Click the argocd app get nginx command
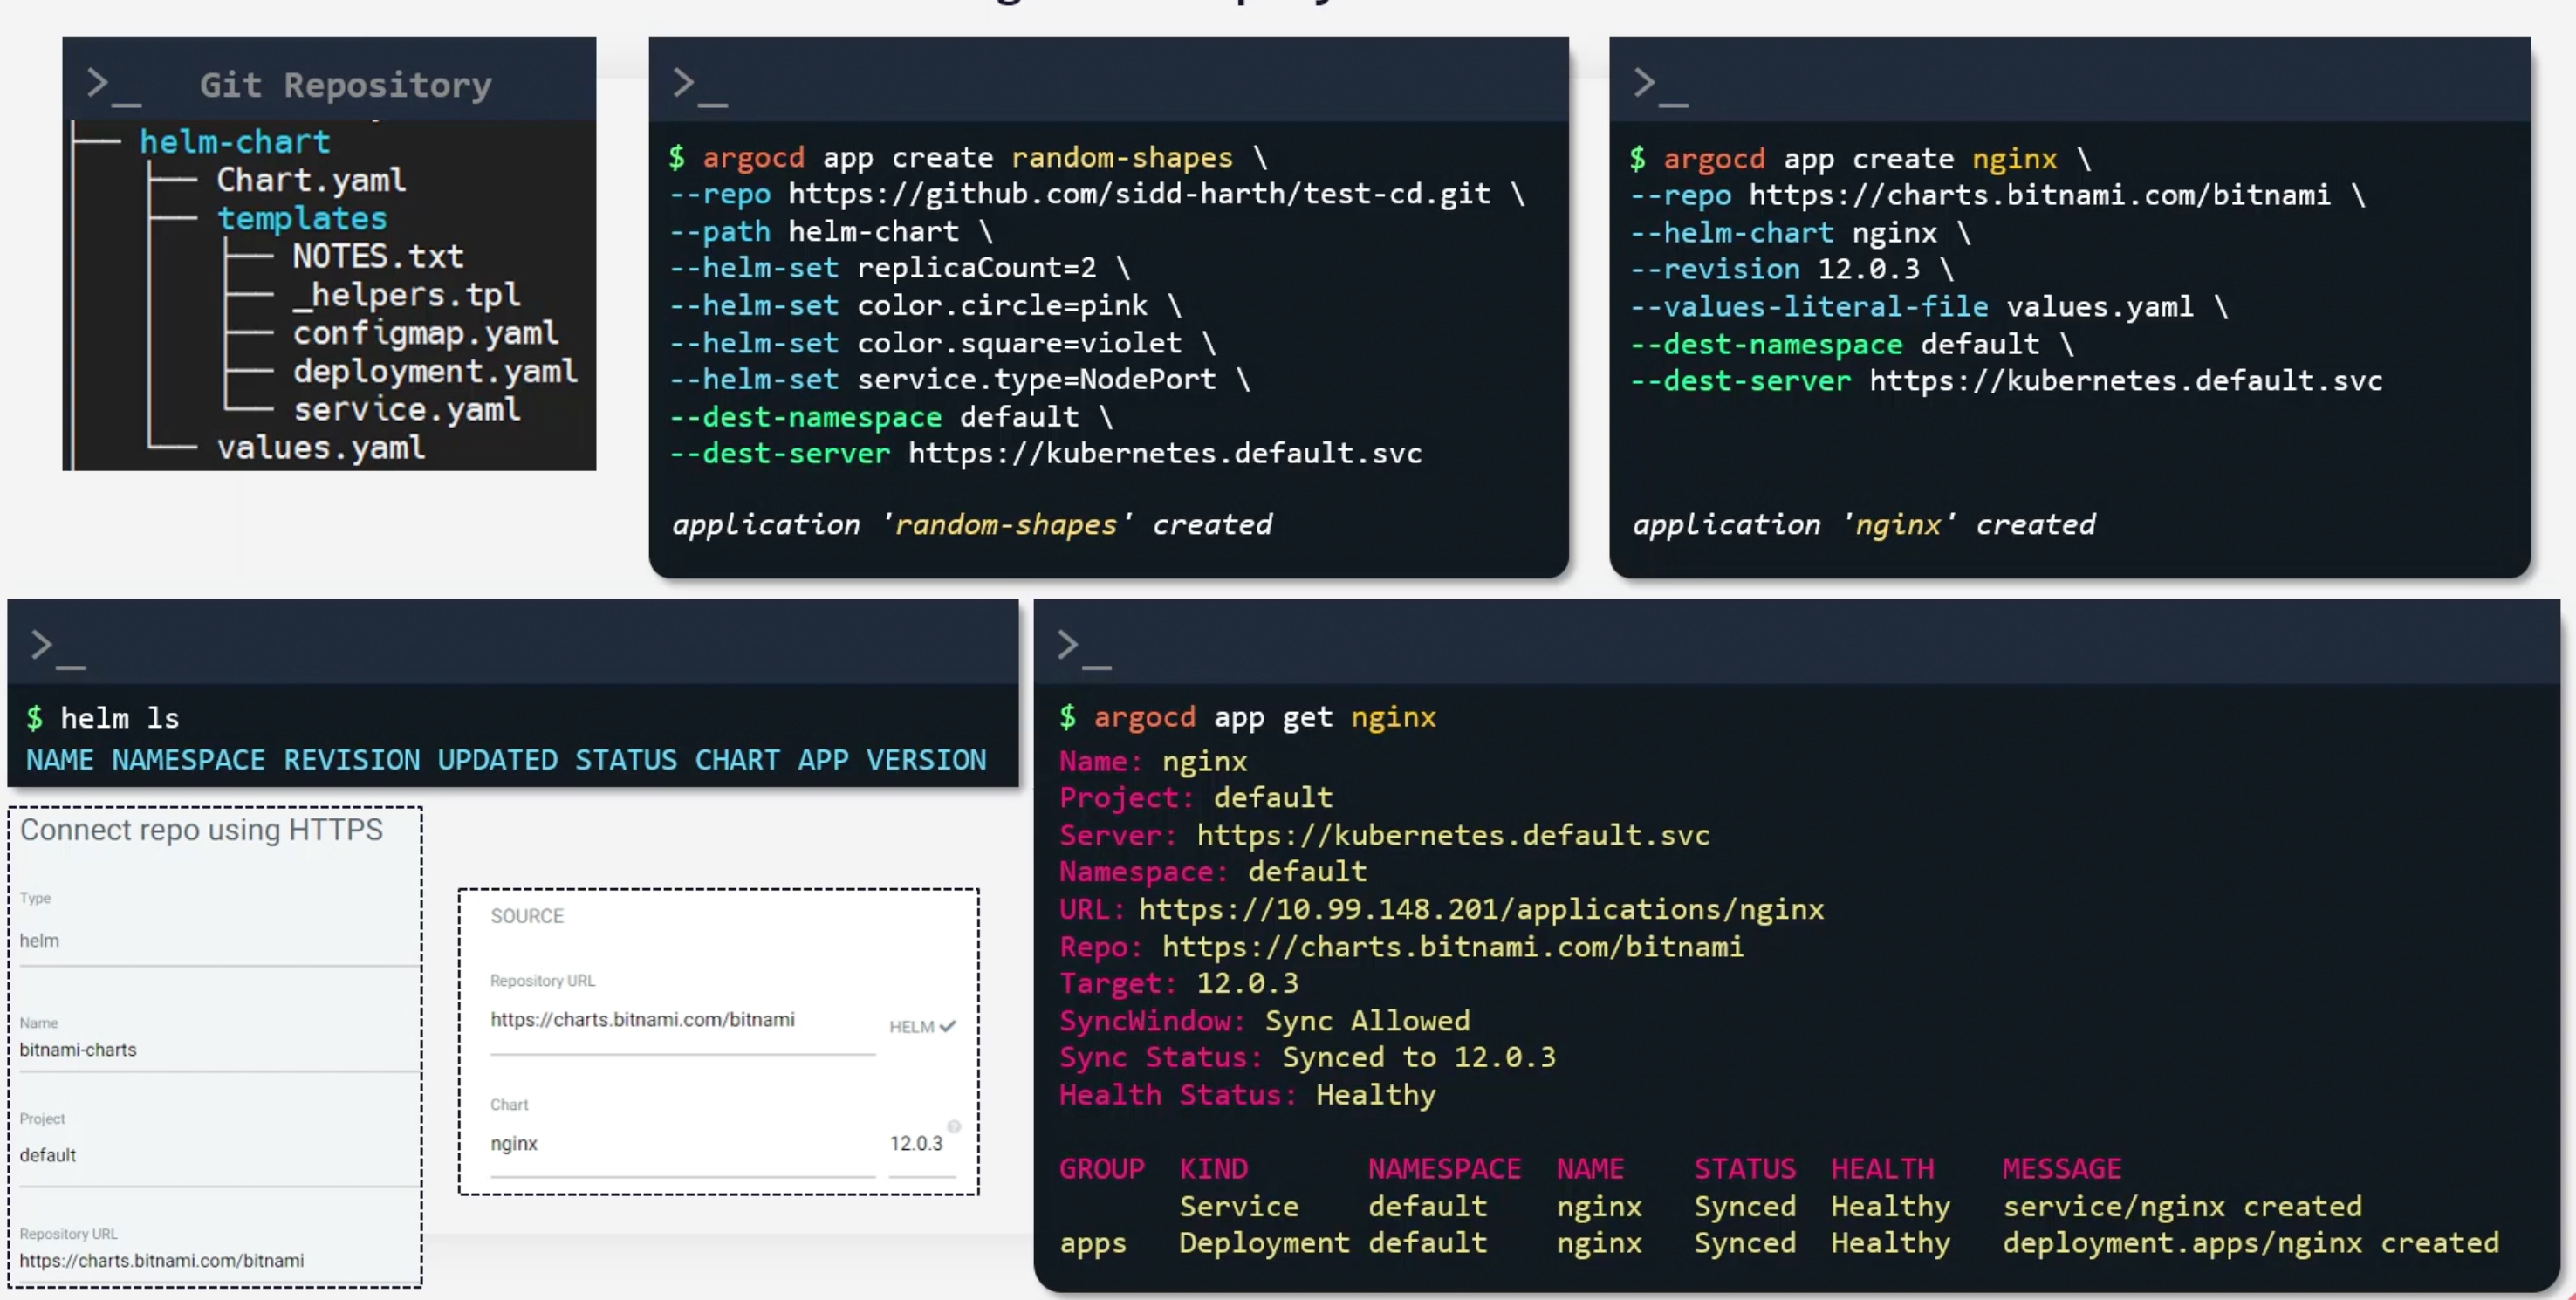This screenshot has height=1300, width=2576. click(1265, 717)
